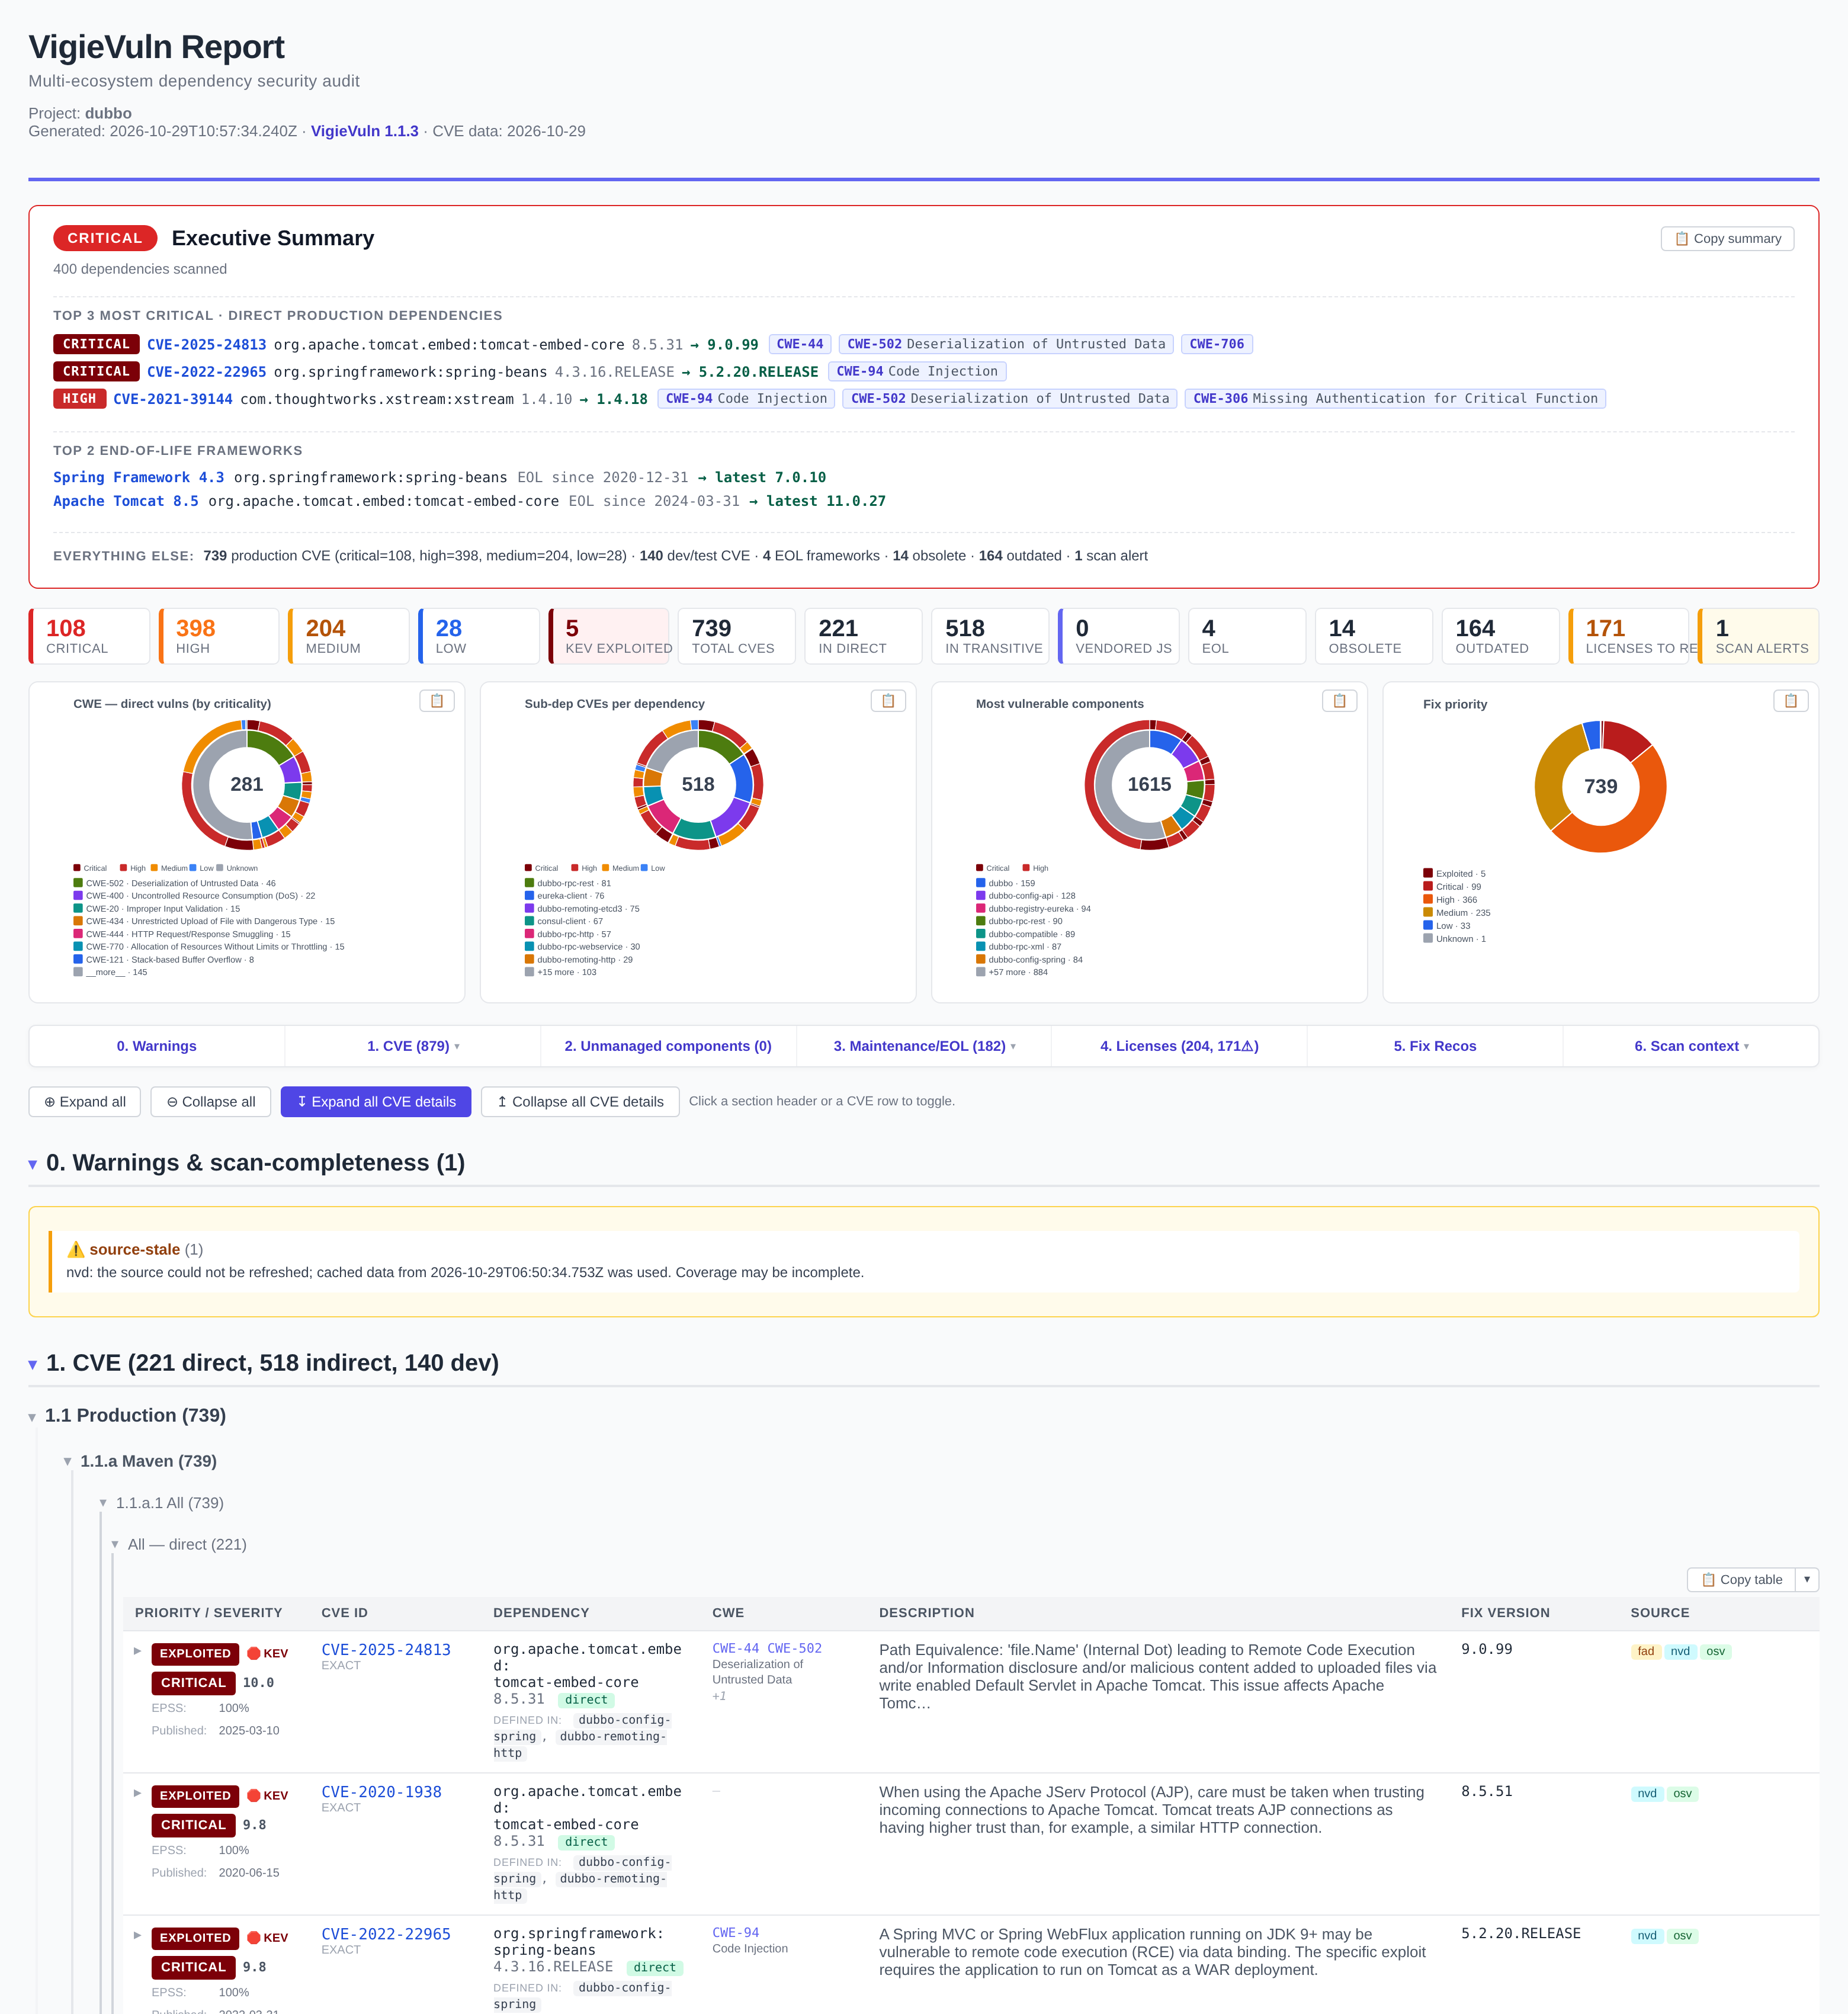Open the VigieVuln 1.1.3 link
The image size is (1848, 2014).
pos(365,131)
